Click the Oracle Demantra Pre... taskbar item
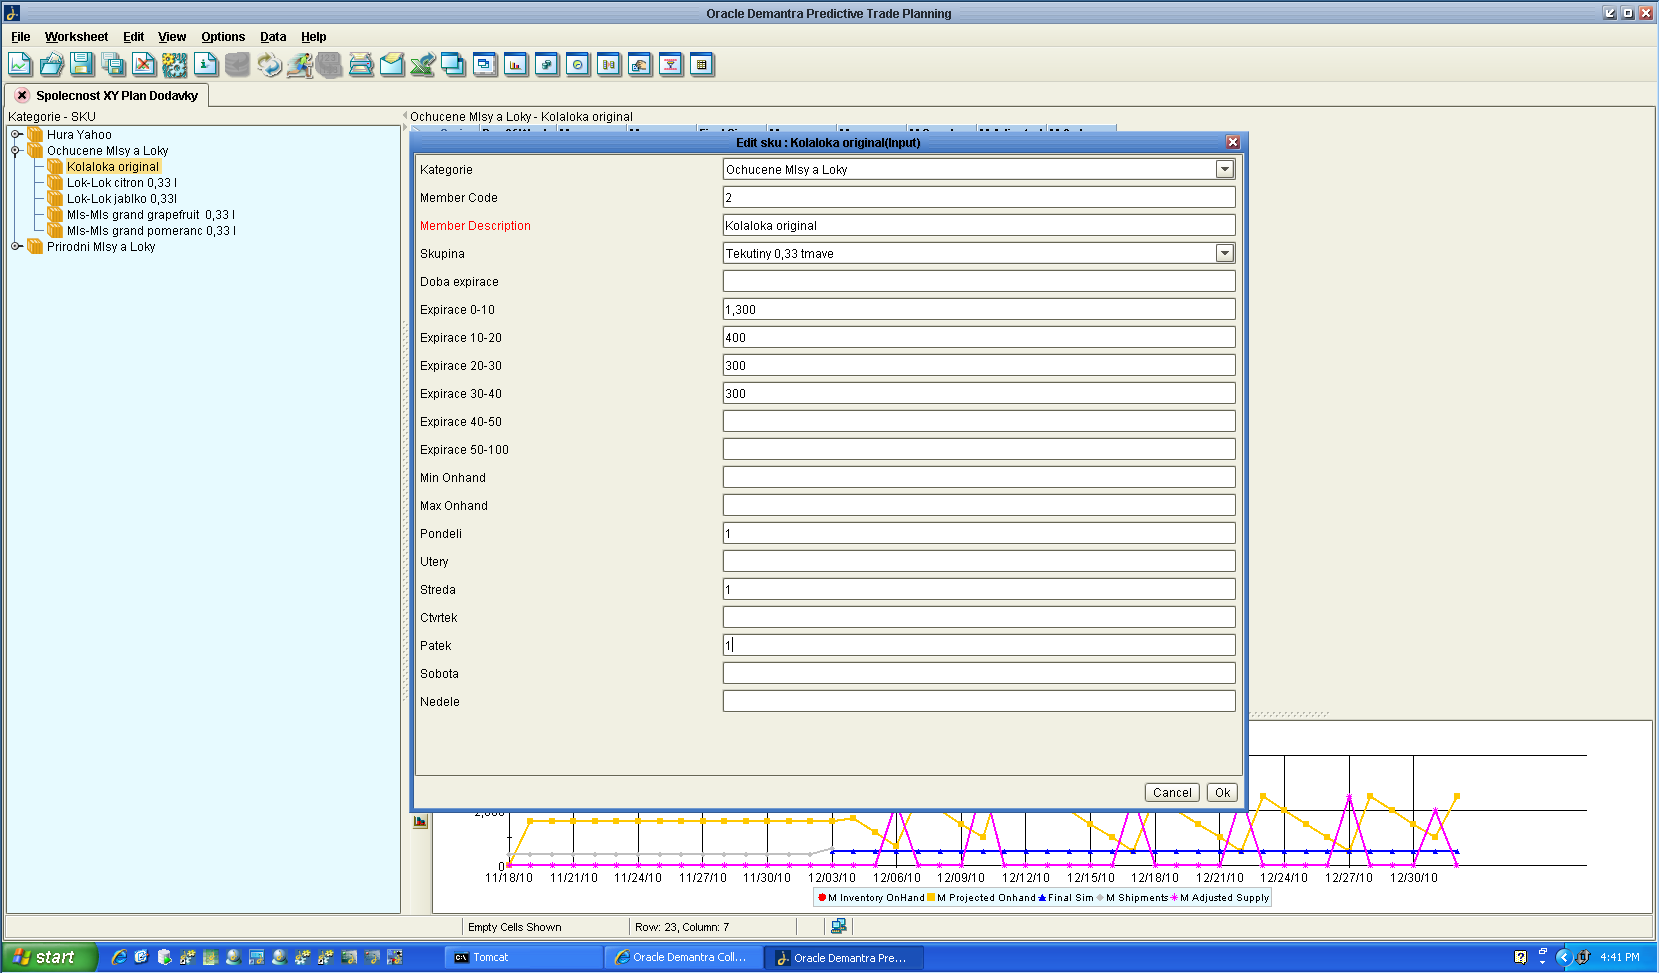The width and height of the screenshot is (1659, 973). (x=845, y=957)
